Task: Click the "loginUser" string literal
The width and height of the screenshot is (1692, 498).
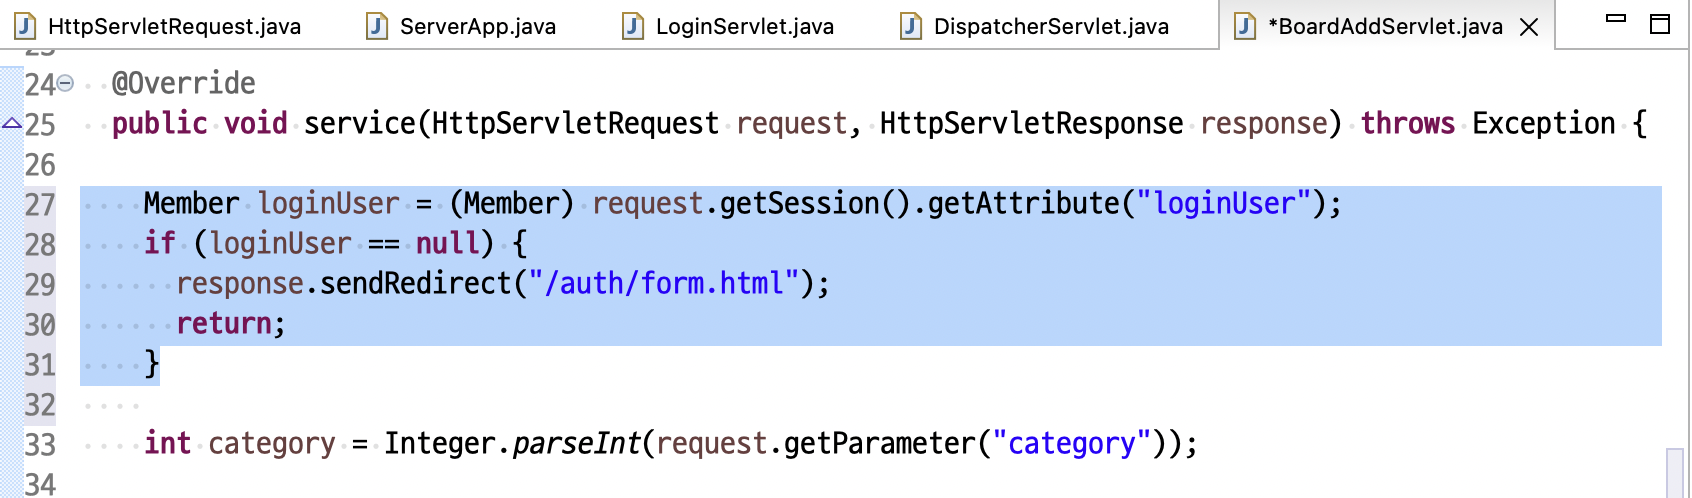Action: (x=1224, y=204)
